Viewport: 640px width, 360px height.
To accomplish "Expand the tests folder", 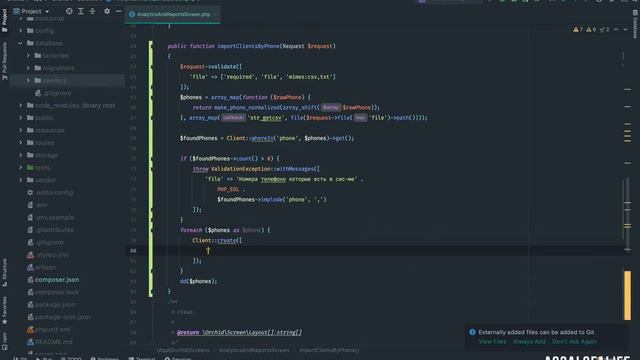I will pos(20,167).
